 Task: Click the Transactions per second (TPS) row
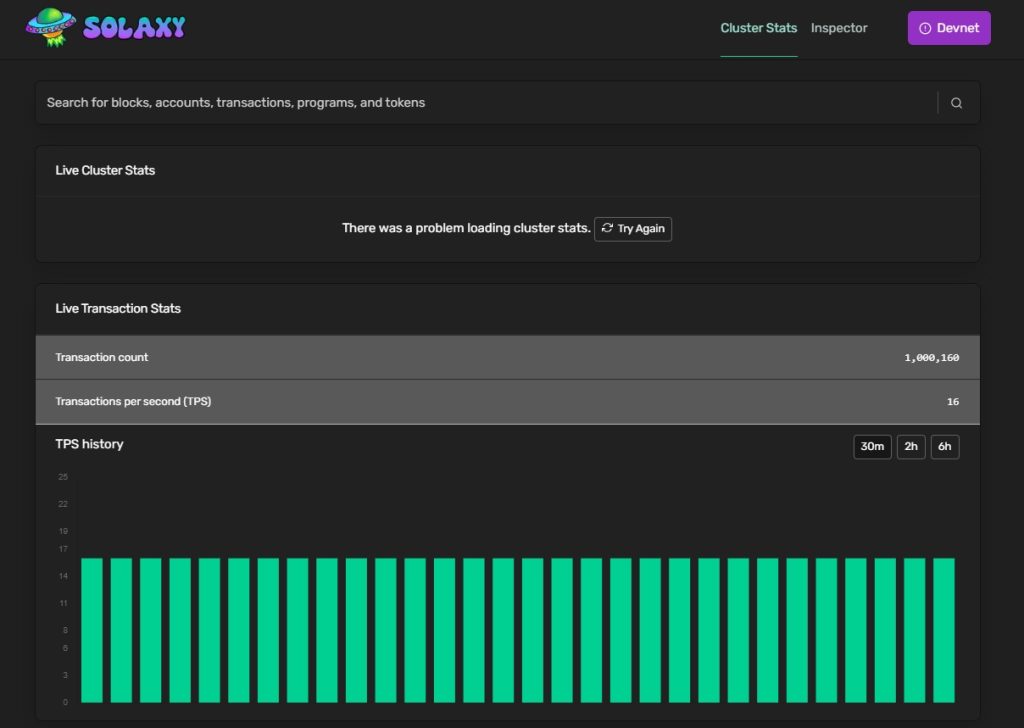[x=400, y=401]
